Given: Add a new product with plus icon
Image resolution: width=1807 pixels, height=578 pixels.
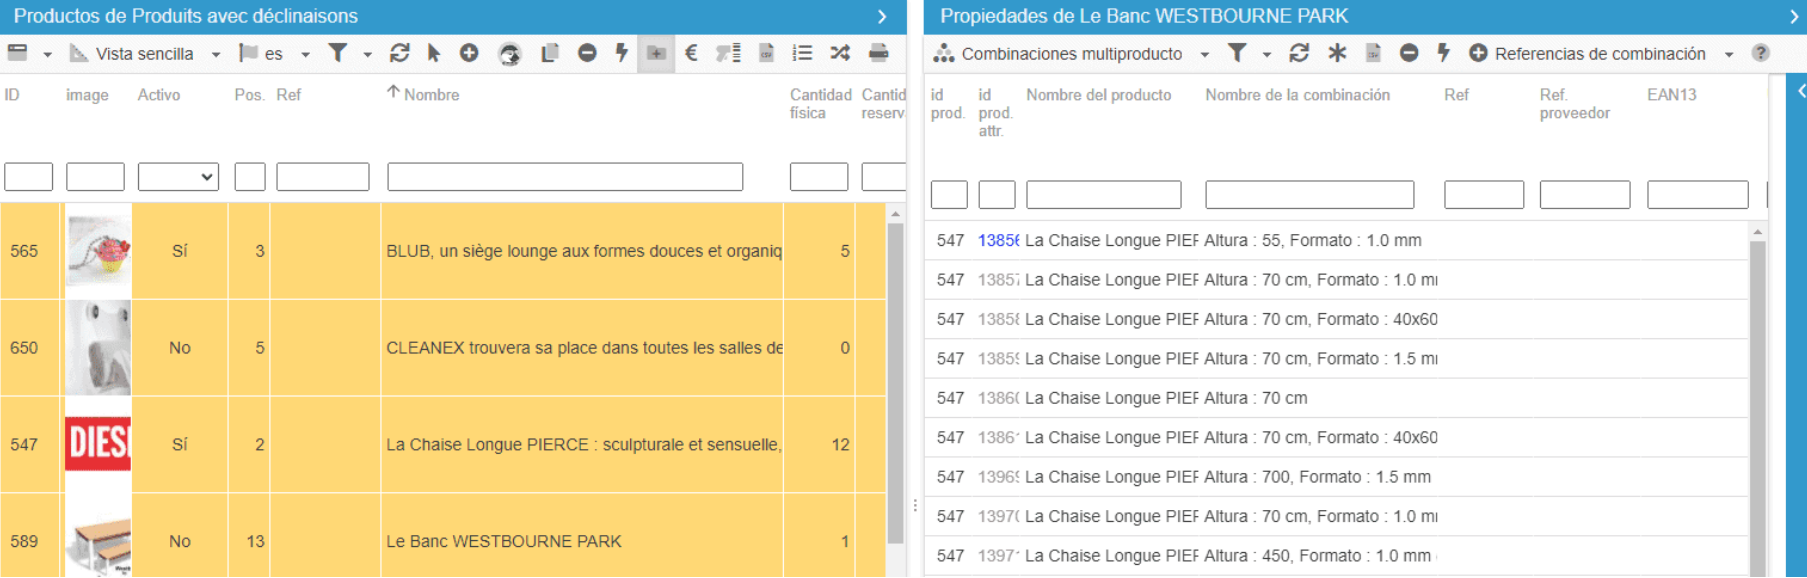Looking at the screenshot, I should (468, 53).
